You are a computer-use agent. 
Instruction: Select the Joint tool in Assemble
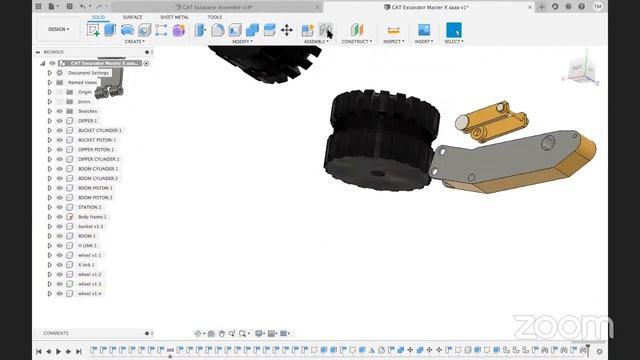click(325, 30)
